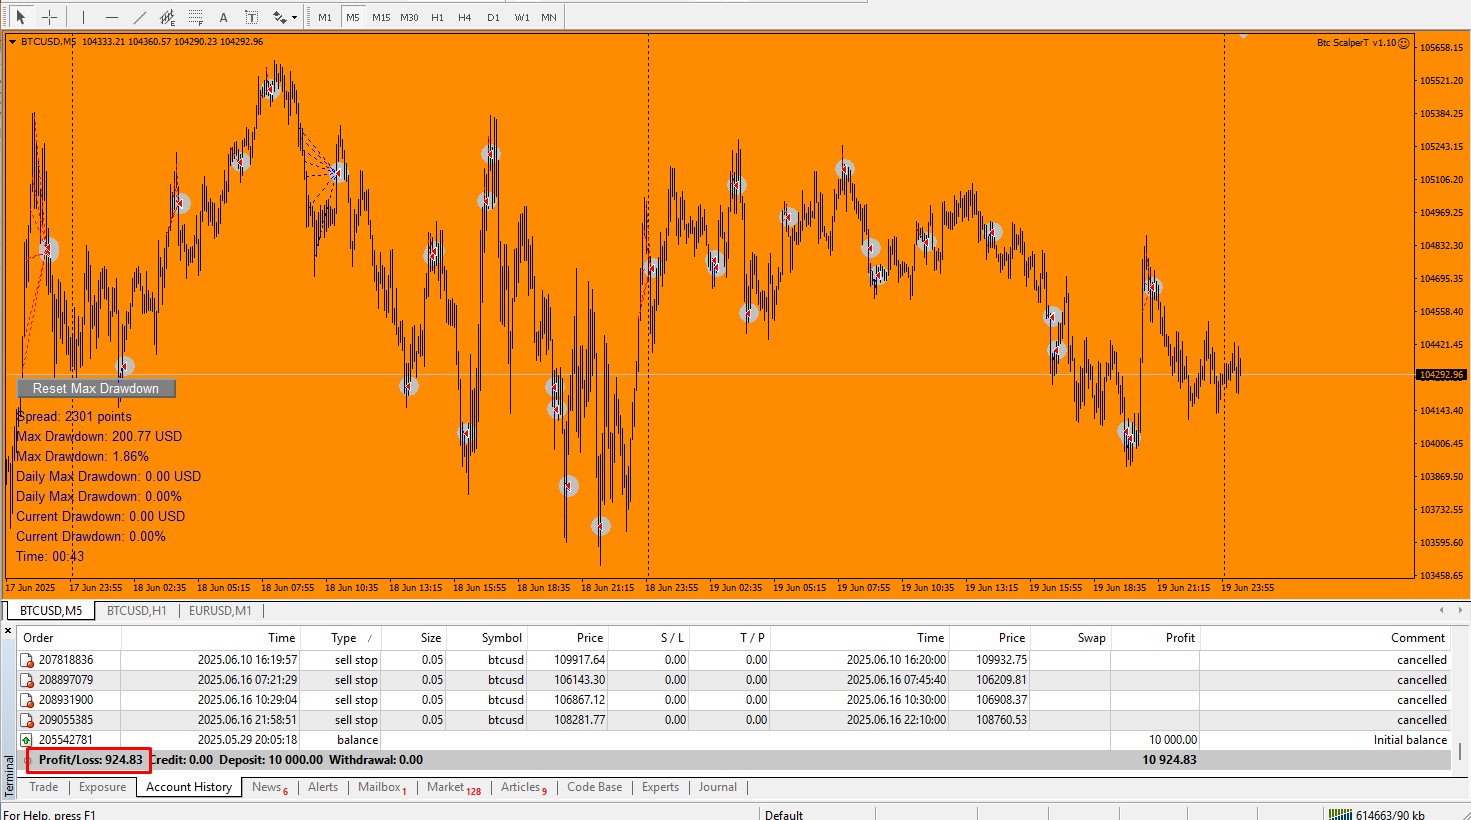Viewport: 1471px width, 820px height.
Task: Click the chart shift triangle marker
Action: tap(1243, 36)
